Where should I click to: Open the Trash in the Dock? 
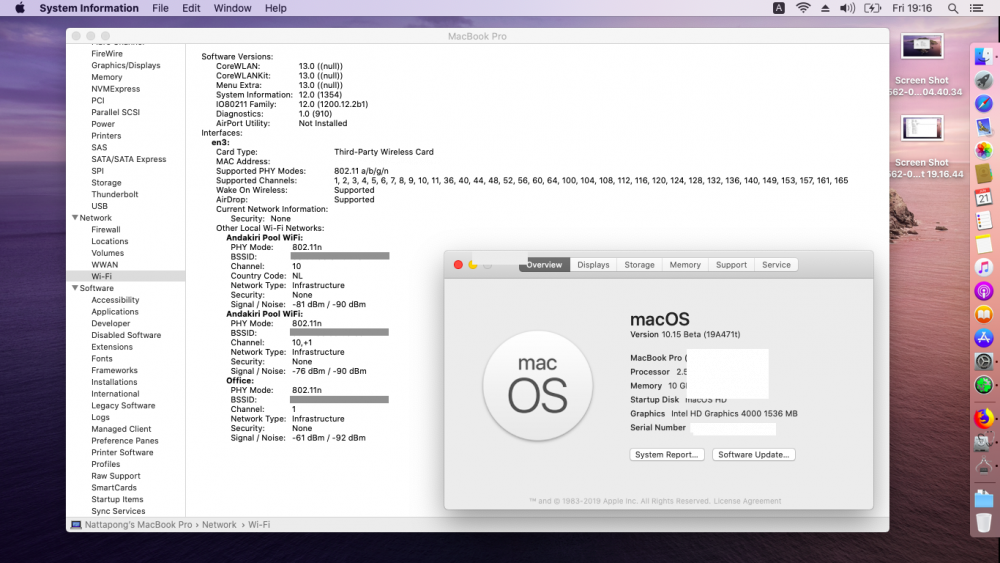pyautogui.click(x=983, y=523)
